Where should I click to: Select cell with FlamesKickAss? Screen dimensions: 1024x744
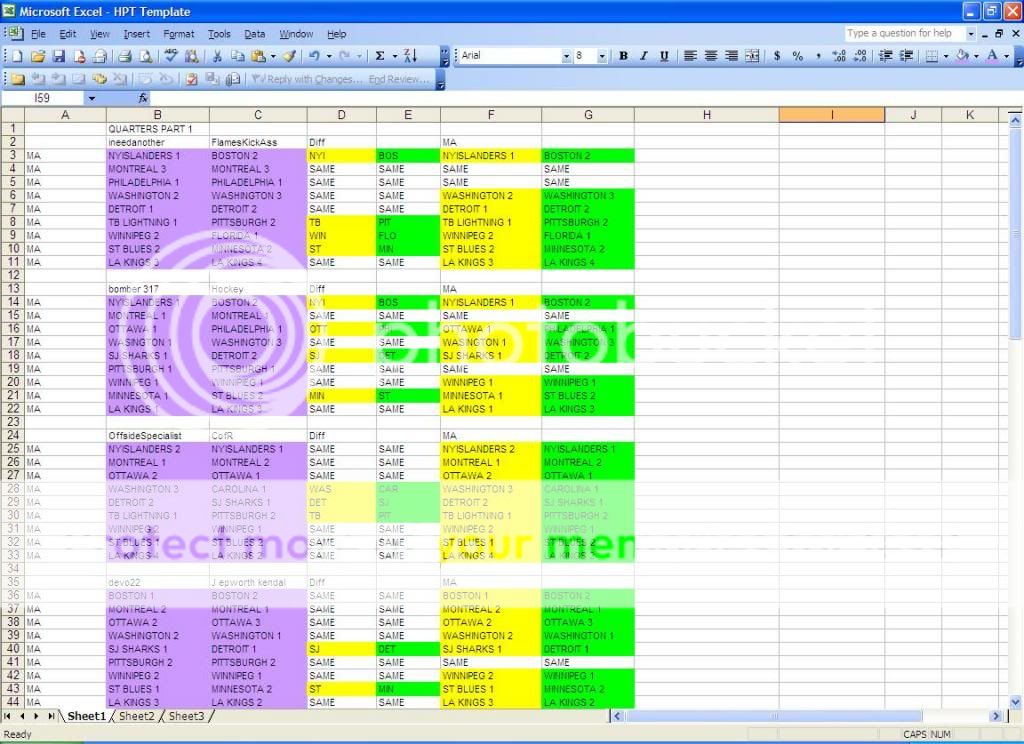coord(258,142)
